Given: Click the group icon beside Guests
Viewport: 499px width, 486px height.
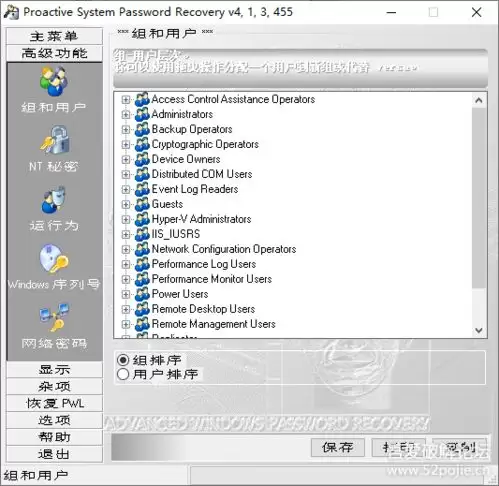Looking at the screenshot, I should pos(142,204).
